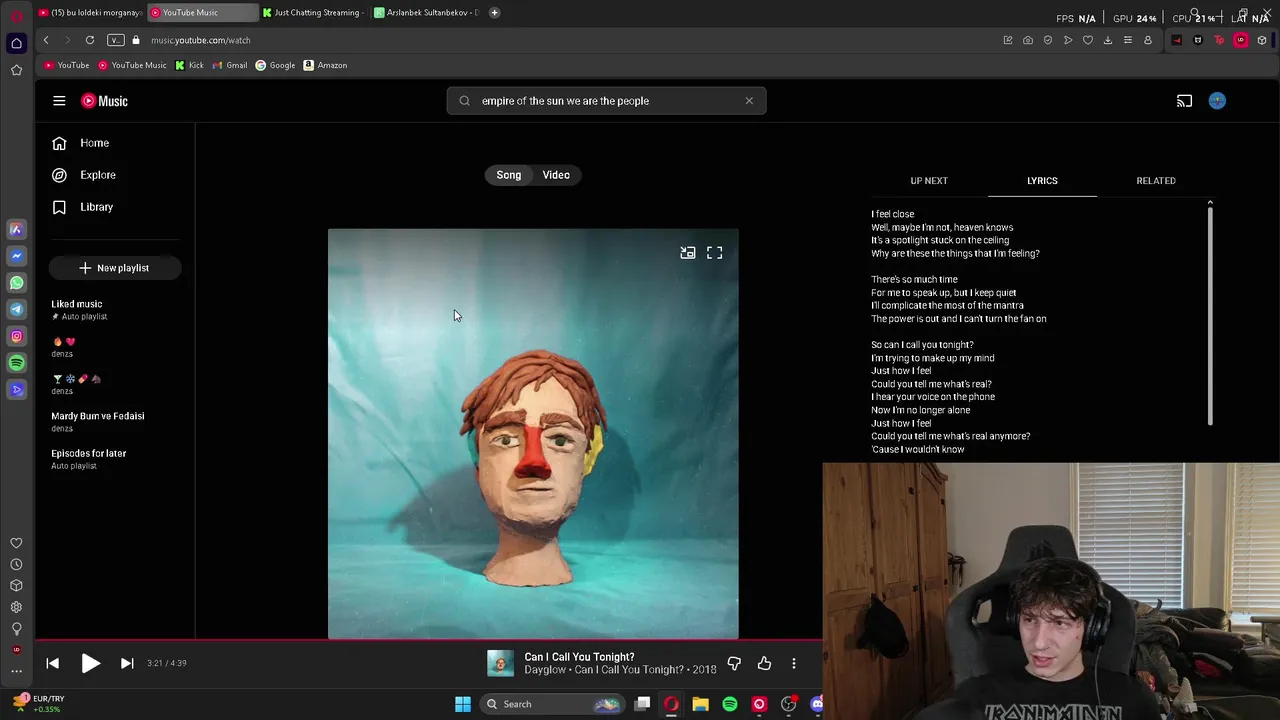This screenshot has height=720, width=1280.
Task: Open the YouTube bookmark
Action: [x=67, y=65]
